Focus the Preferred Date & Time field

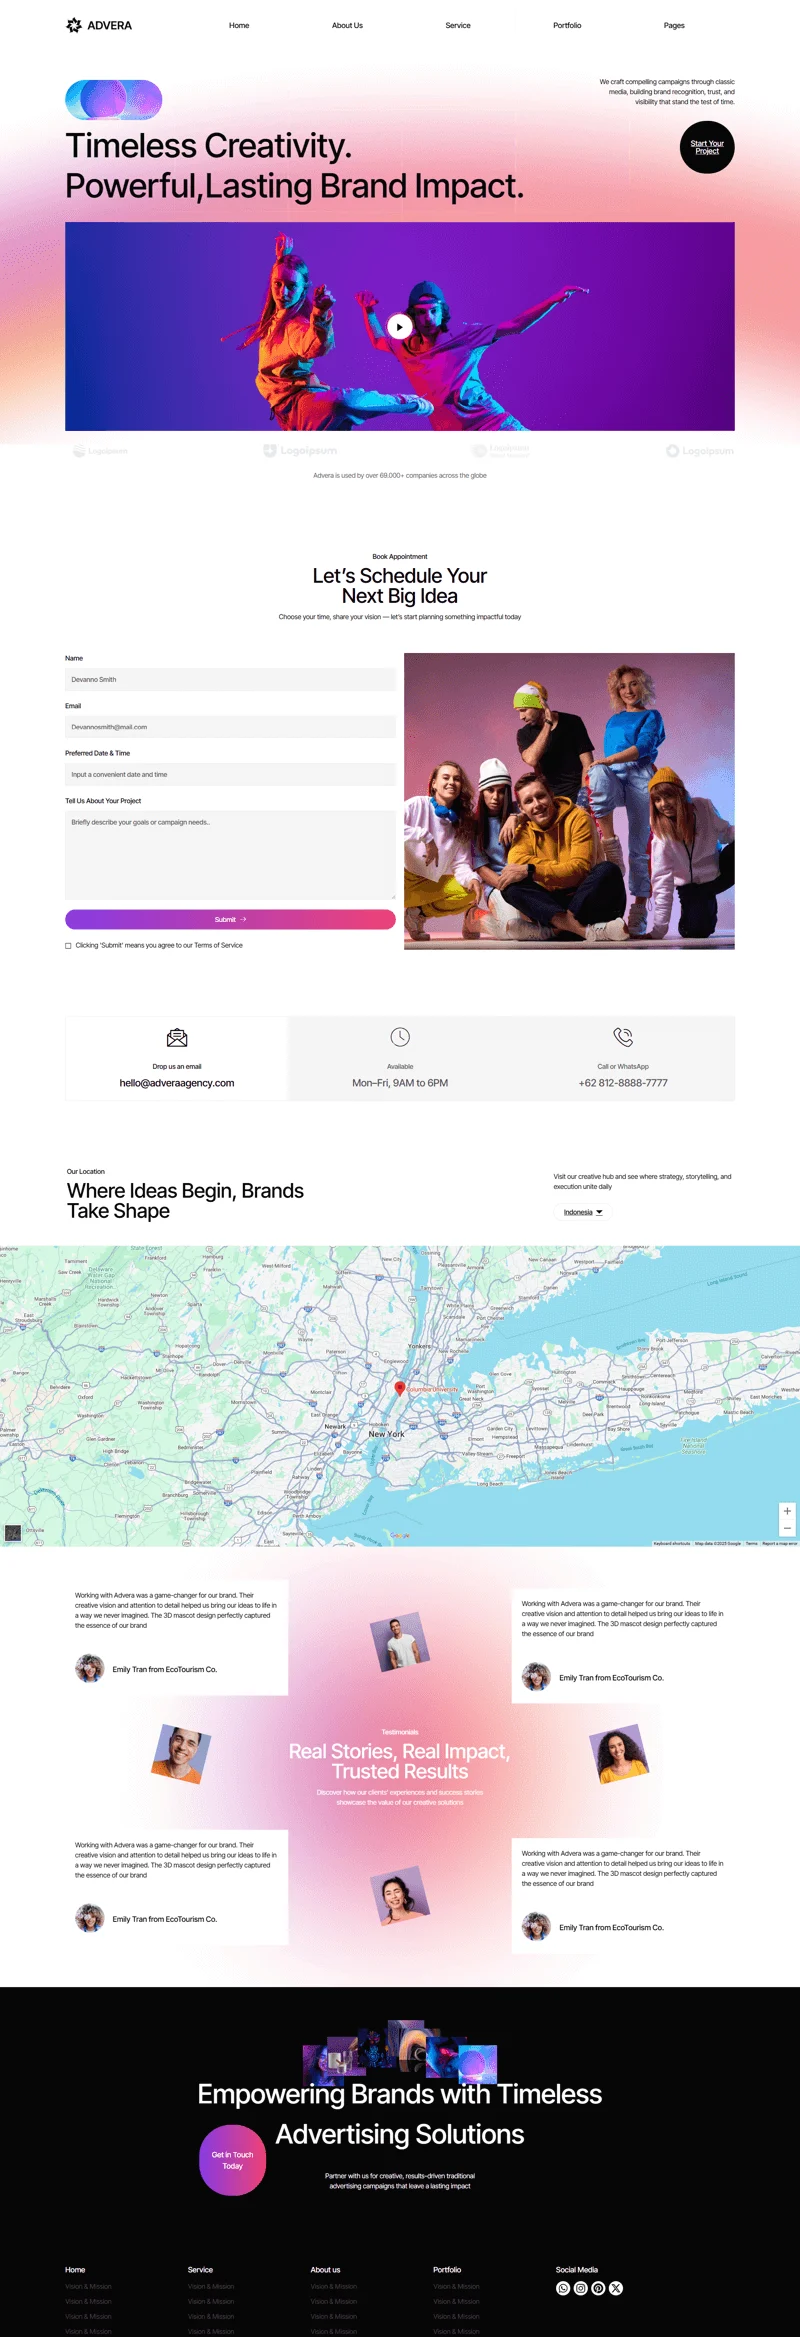[230, 775]
